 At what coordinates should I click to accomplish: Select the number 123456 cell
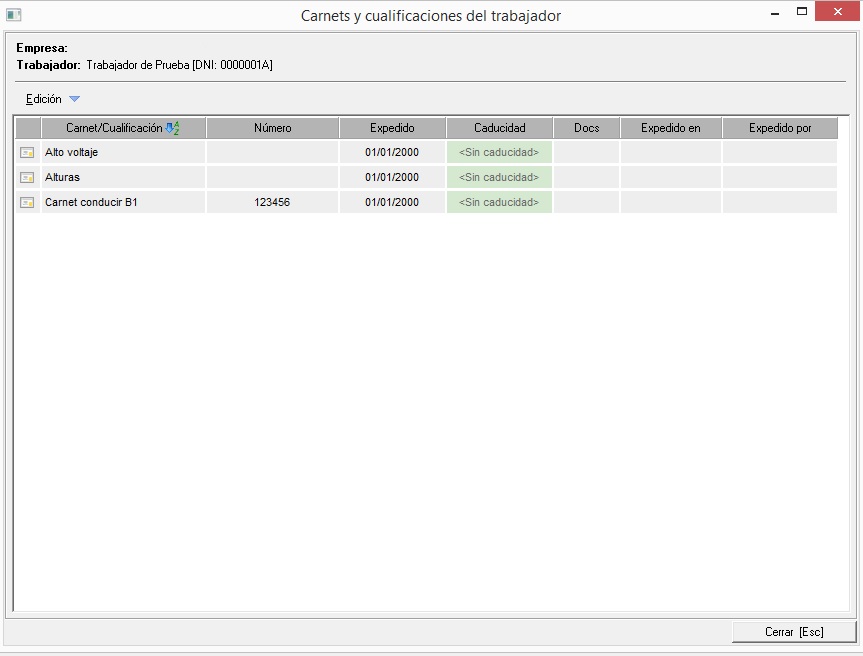click(272, 202)
